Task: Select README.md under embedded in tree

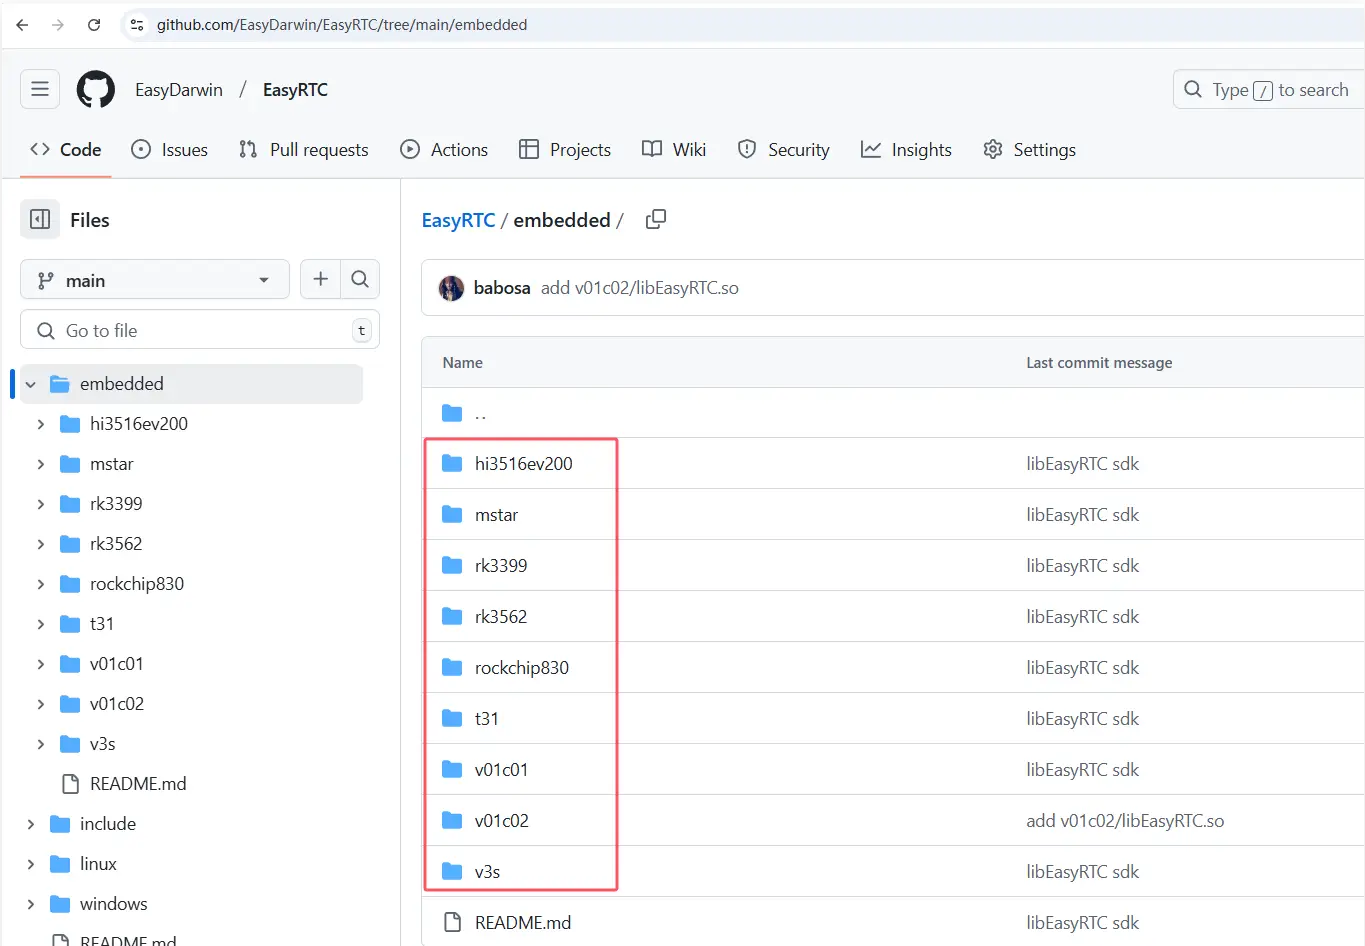Action: coord(138,783)
